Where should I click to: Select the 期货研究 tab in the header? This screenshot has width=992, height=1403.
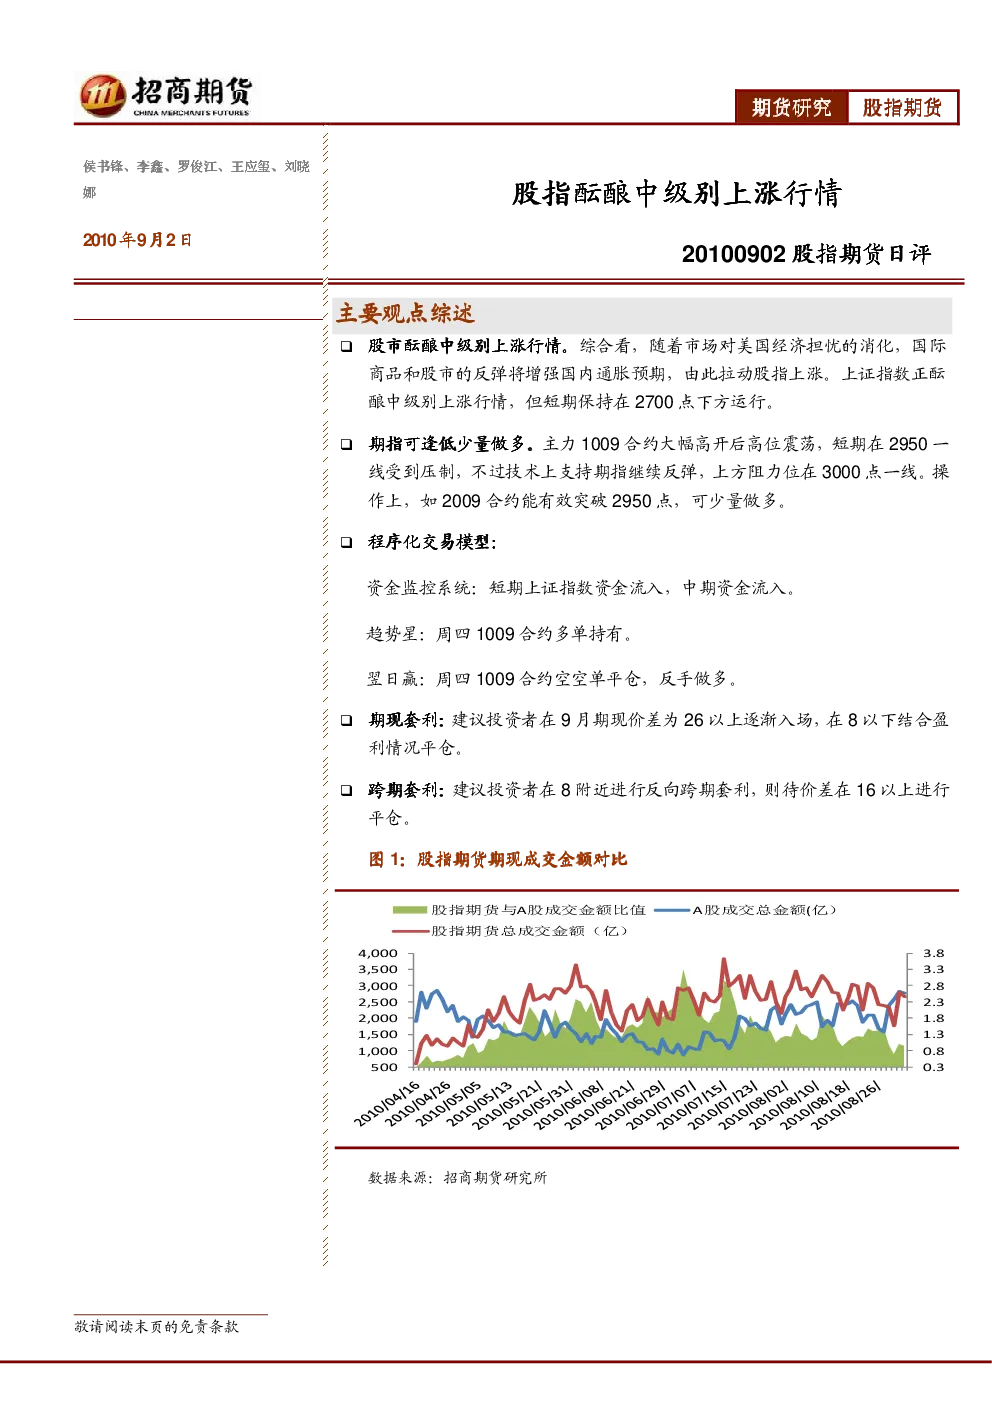point(792,107)
